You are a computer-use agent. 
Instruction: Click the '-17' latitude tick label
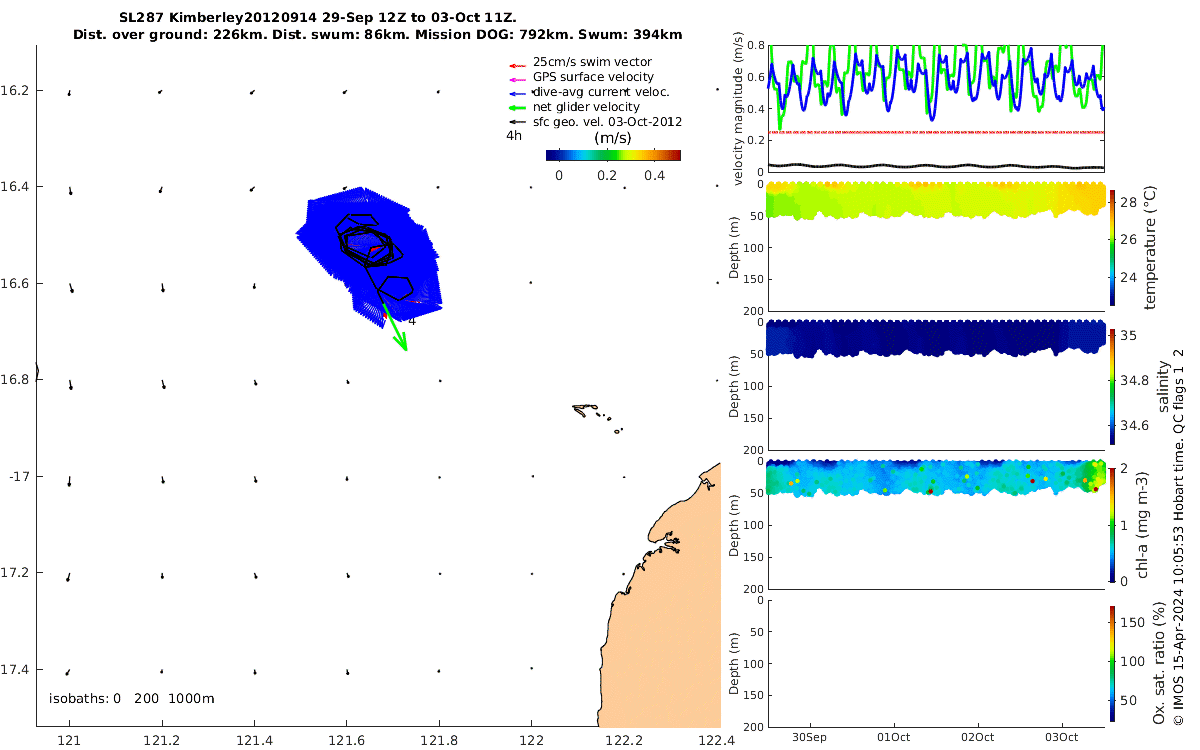[19, 476]
